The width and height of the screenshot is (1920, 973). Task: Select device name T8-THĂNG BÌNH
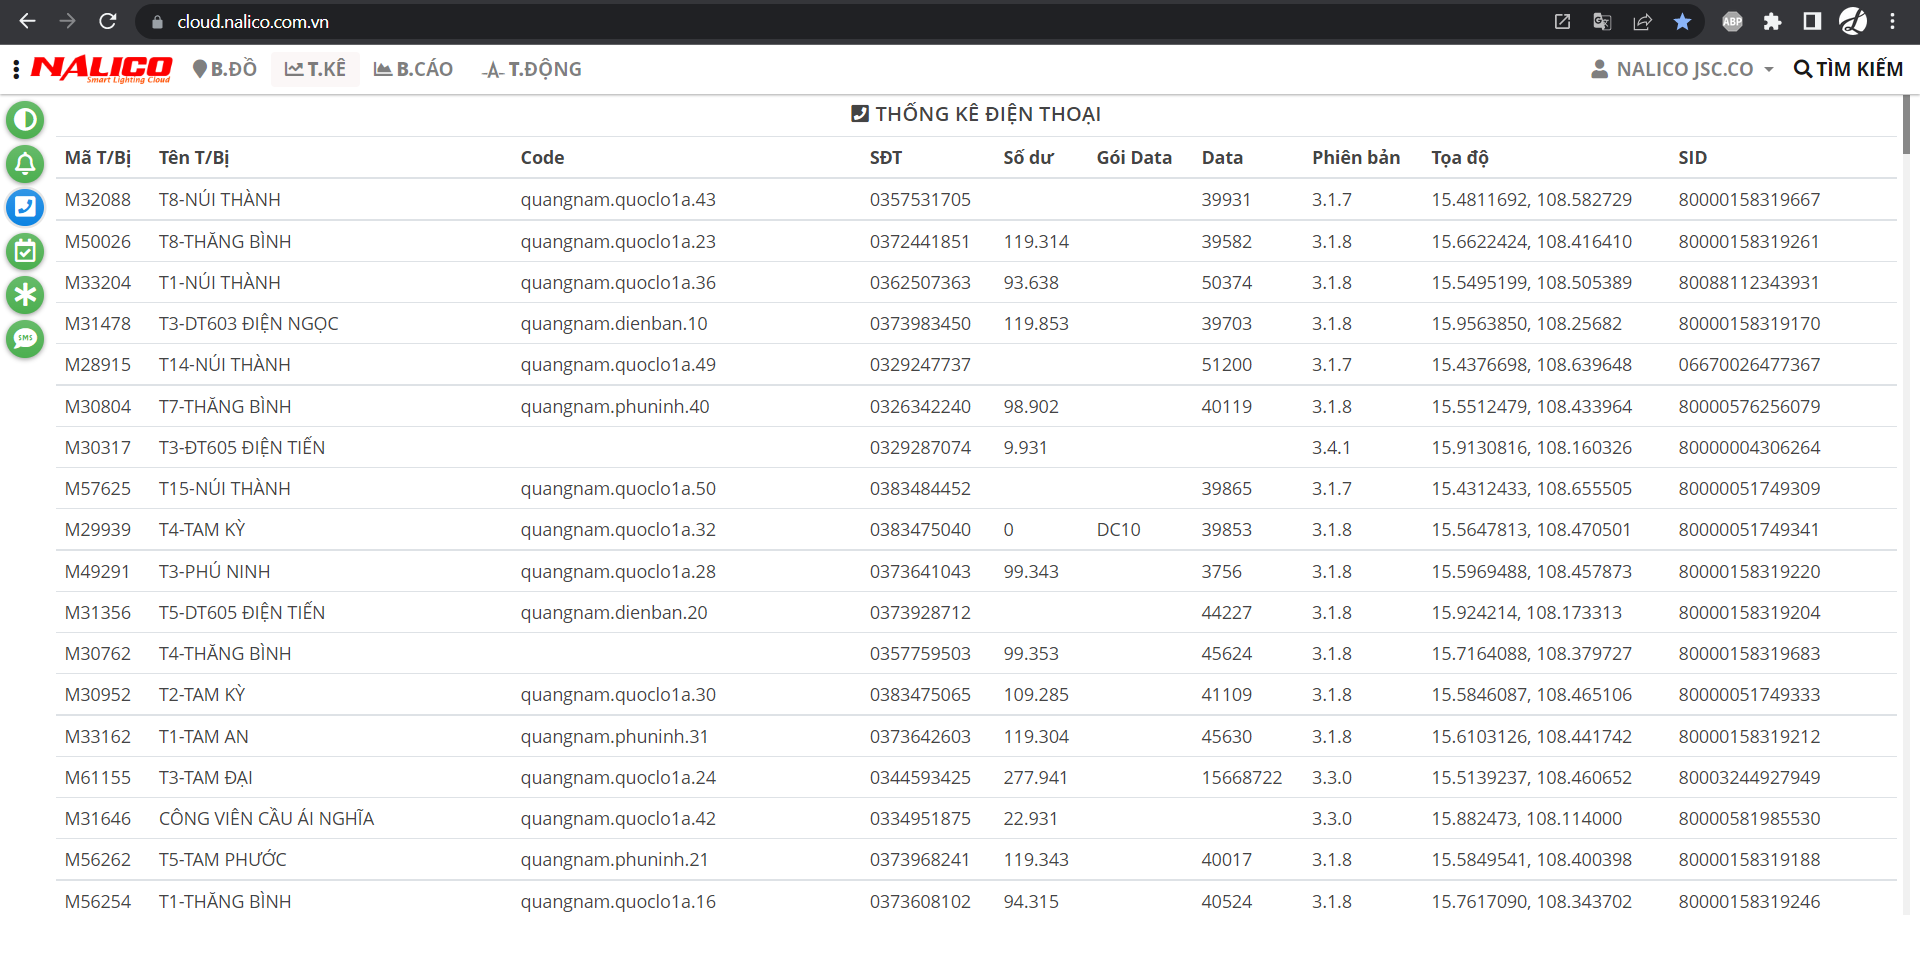click(x=225, y=242)
